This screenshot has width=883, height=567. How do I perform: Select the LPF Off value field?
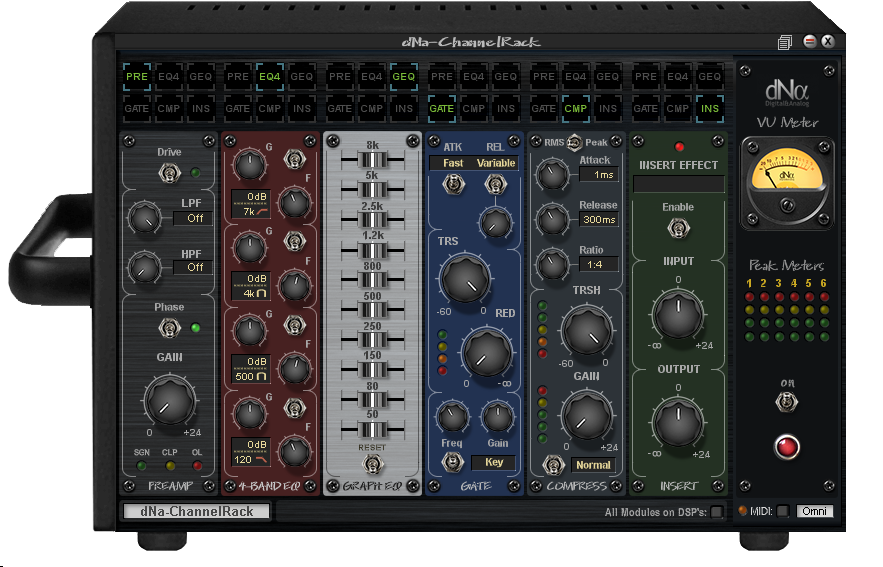tap(192, 218)
